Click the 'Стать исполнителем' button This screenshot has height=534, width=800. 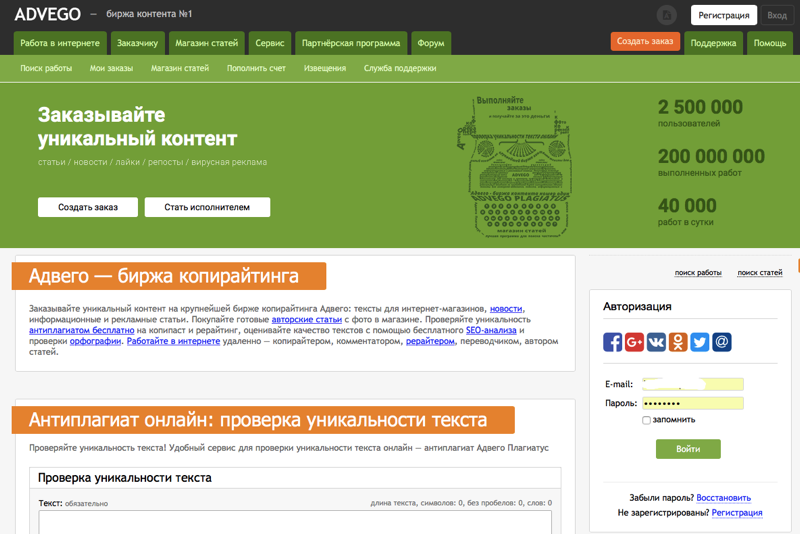pos(207,207)
